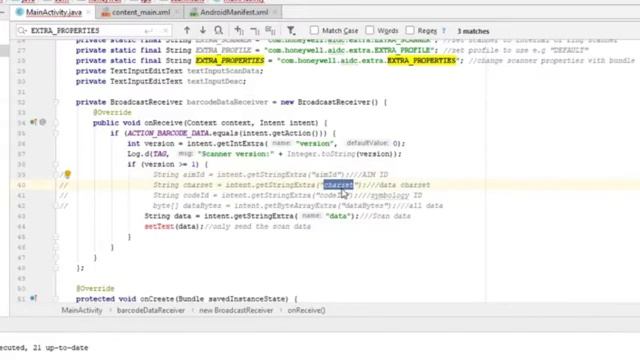Image resolution: width=640 pixels, height=360 pixels.
Task: Click the @Override annotation above onCreate
Action: [95, 288]
